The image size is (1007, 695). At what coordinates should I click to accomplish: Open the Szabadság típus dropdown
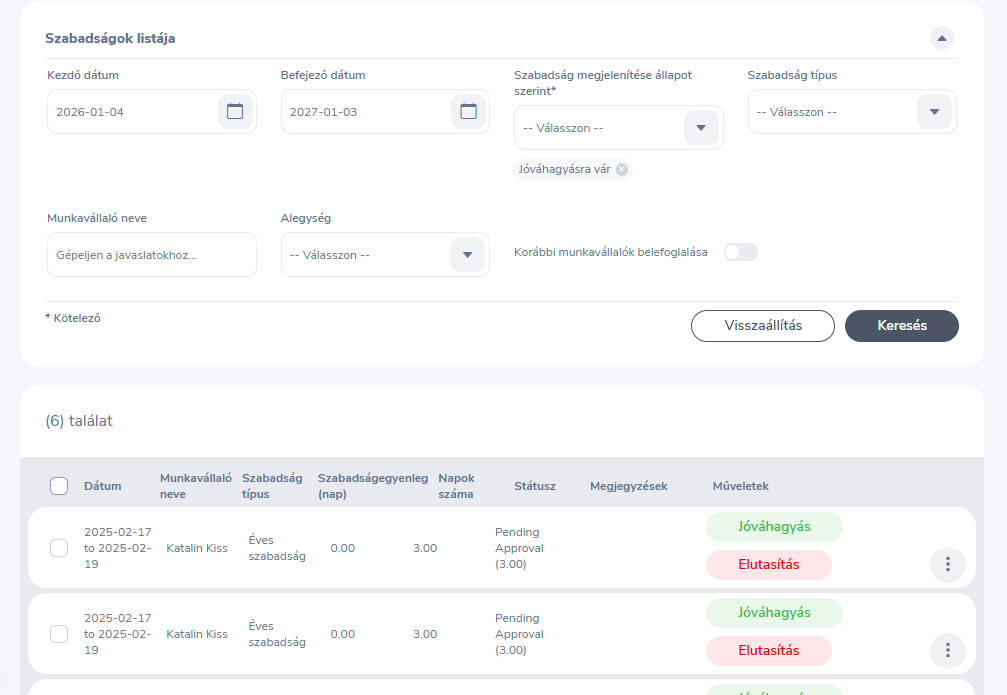[934, 112]
